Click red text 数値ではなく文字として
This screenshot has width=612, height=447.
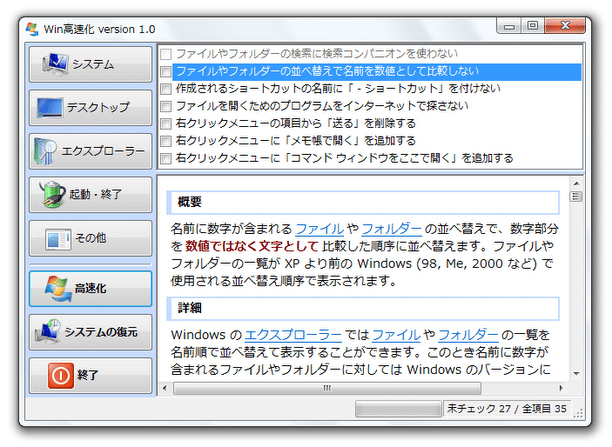pyautogui.click(x=252, y=246)
